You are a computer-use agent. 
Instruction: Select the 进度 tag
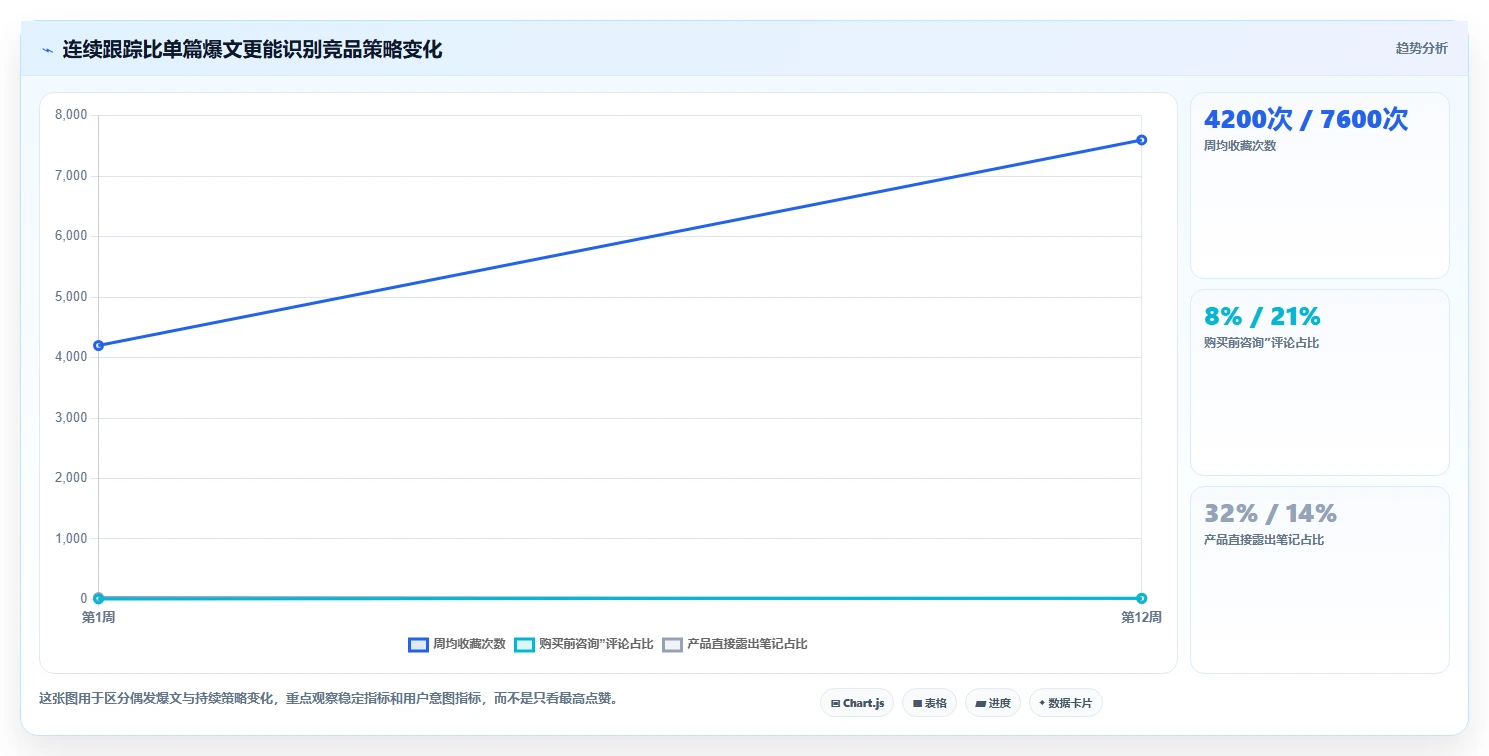click(993, 703)
